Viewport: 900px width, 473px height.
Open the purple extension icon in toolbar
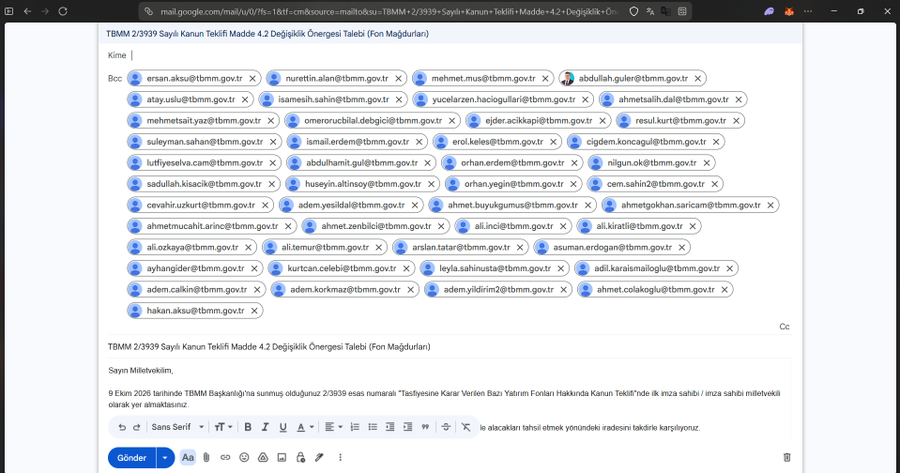click(769, 11)
